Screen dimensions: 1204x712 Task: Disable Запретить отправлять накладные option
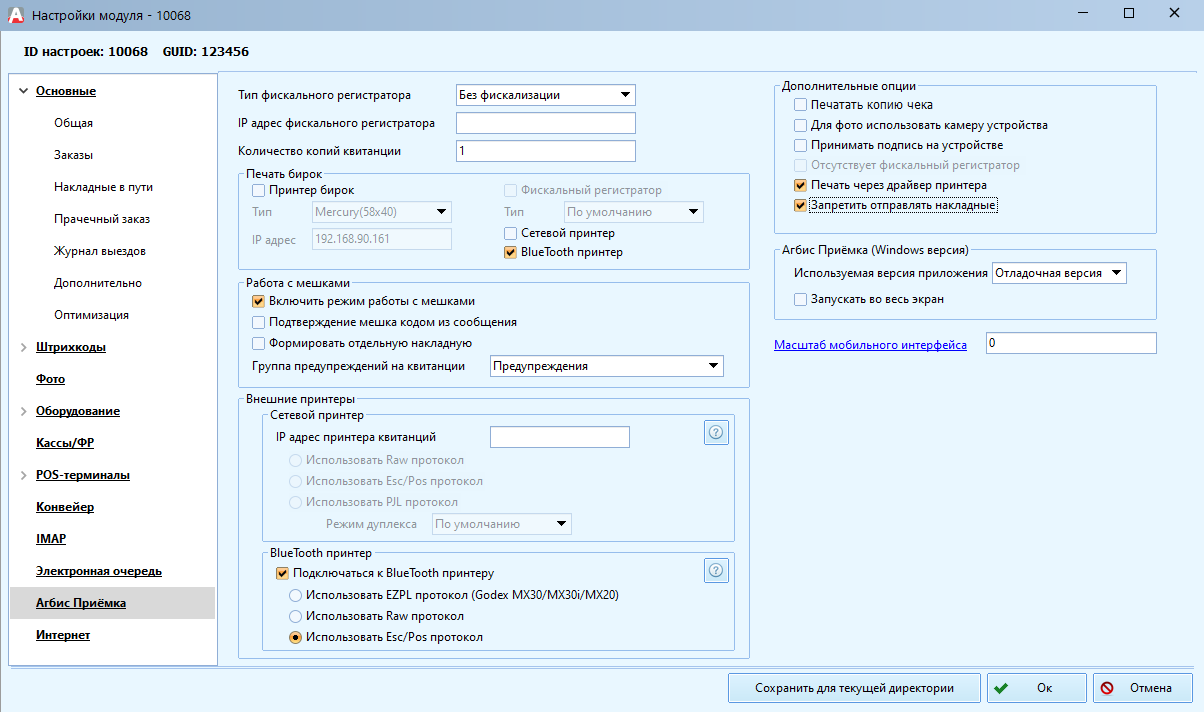800,206
